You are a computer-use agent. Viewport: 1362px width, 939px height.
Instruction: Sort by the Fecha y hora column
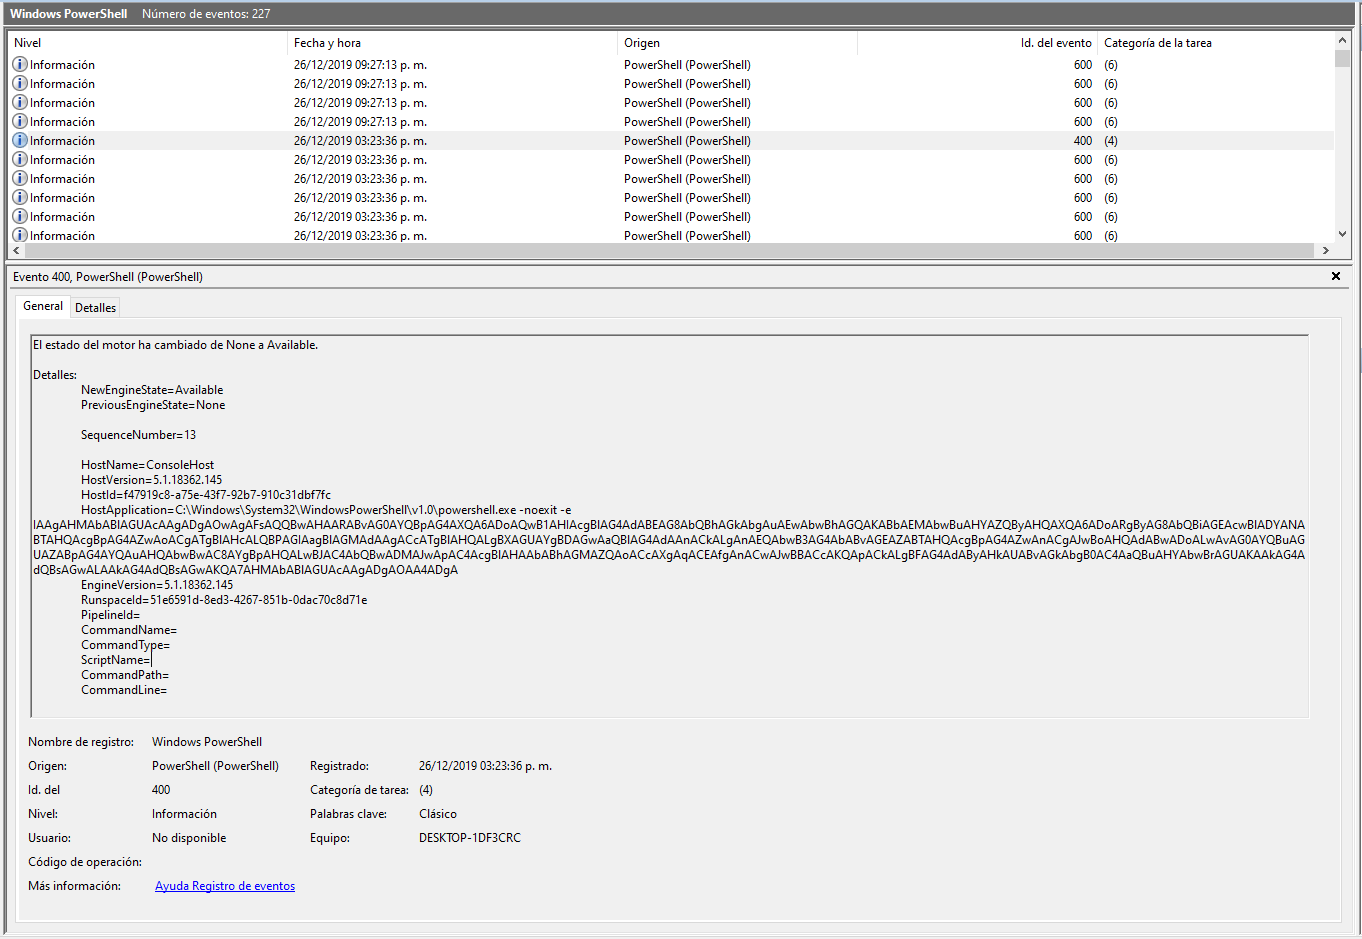(x=452, y=43)
